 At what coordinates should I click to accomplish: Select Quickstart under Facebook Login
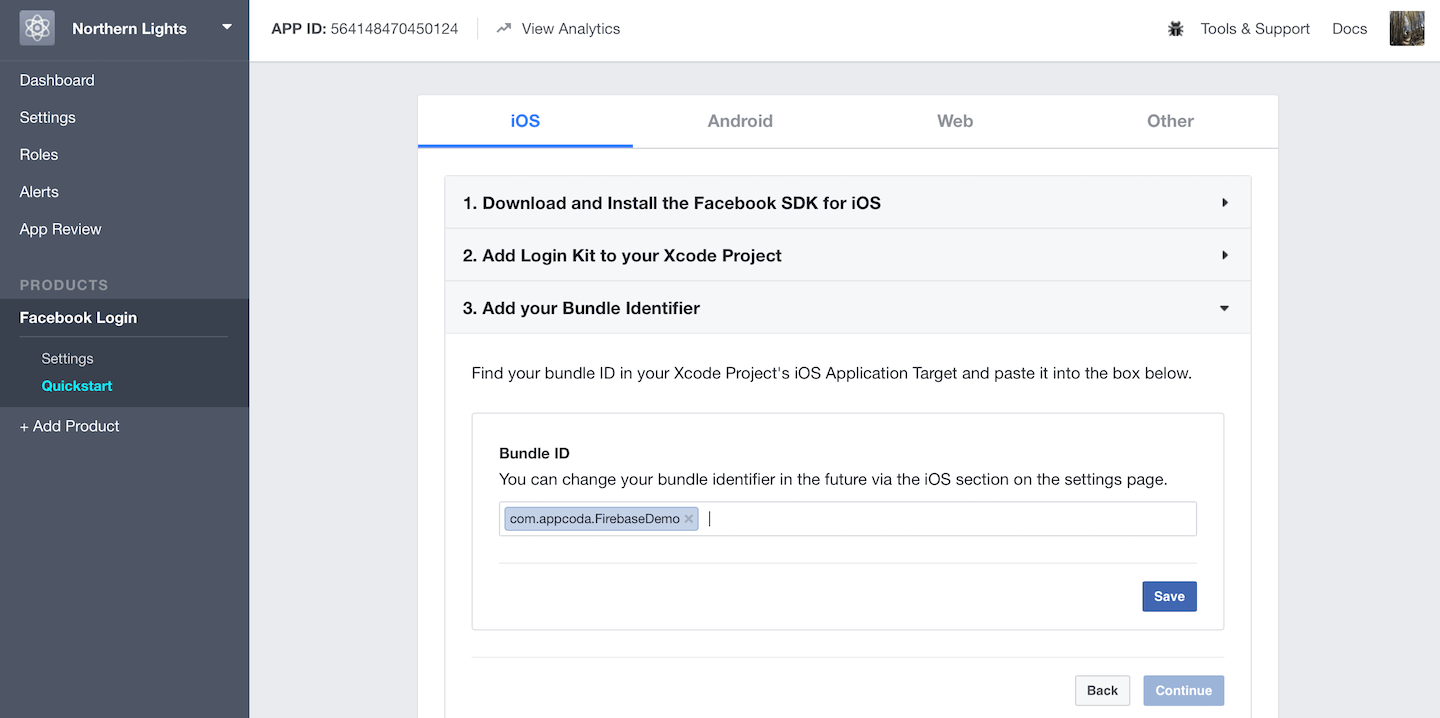(x=77, y=386)
